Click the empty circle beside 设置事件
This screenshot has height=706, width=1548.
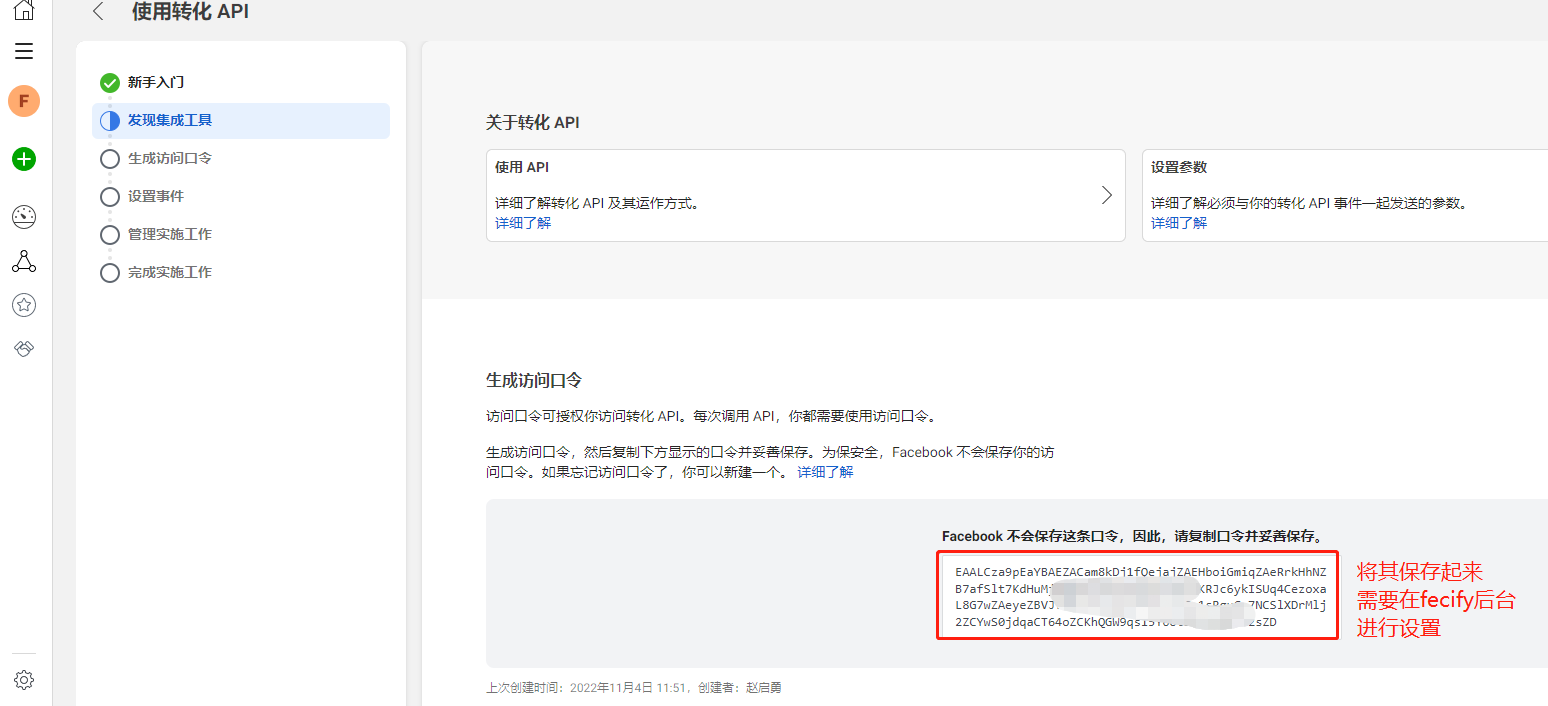click(x=110, y=197)
